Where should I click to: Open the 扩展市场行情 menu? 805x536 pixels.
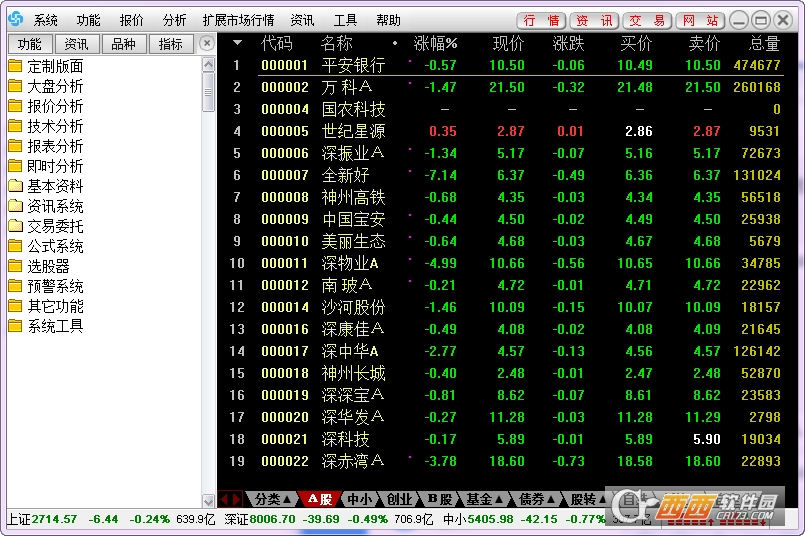tap(238, 21)
